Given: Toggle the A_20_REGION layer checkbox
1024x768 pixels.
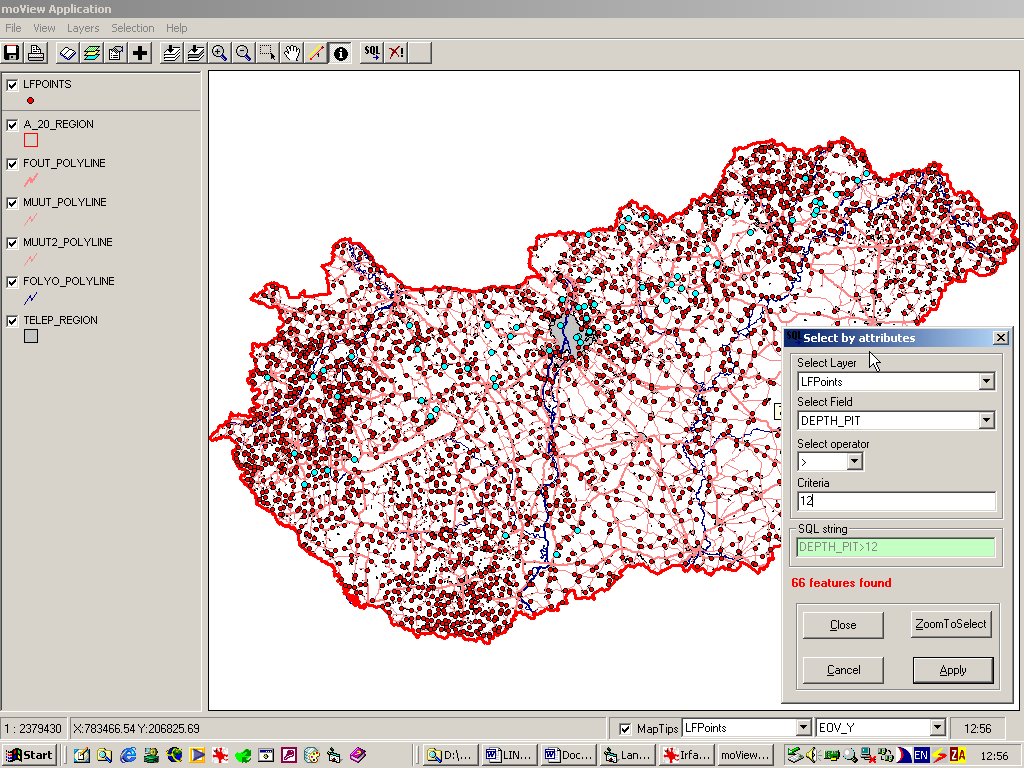Looking at the screenshot, I should (x=12, y=125).
